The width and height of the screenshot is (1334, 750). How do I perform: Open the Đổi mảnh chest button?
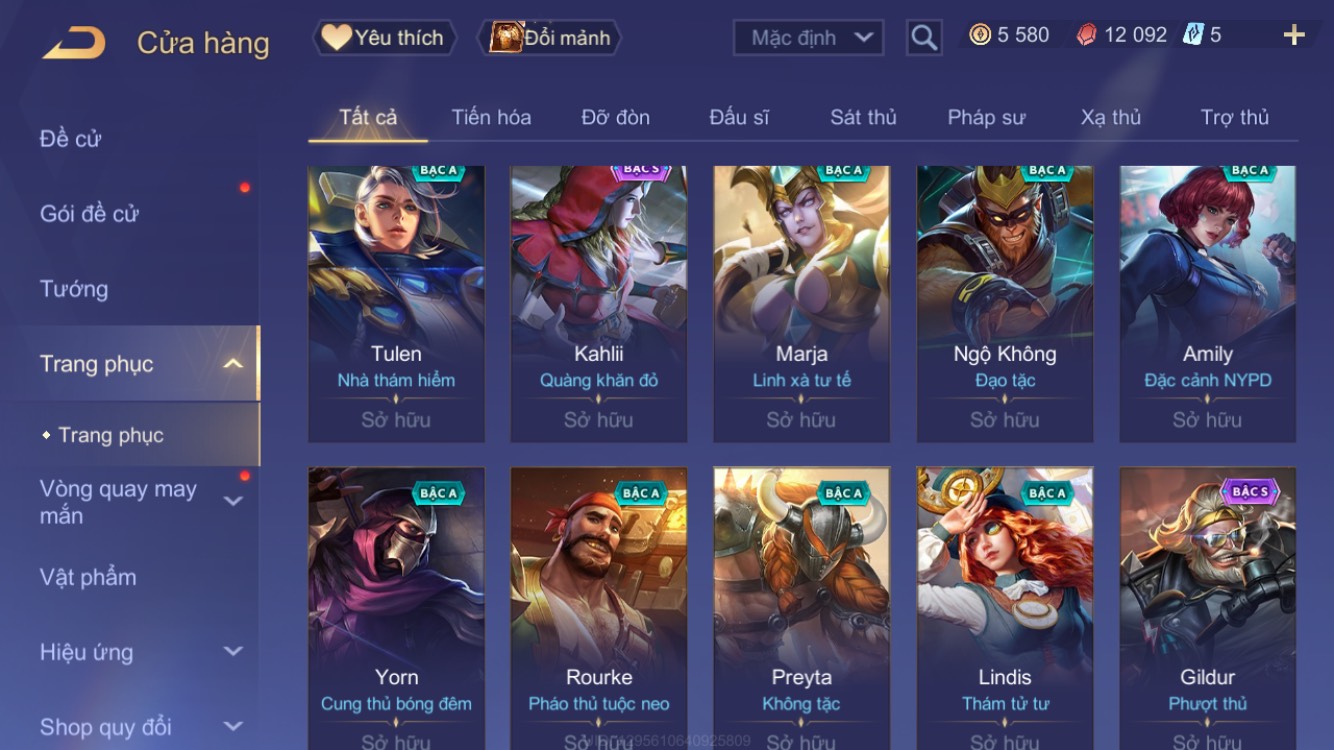point(550,38)
